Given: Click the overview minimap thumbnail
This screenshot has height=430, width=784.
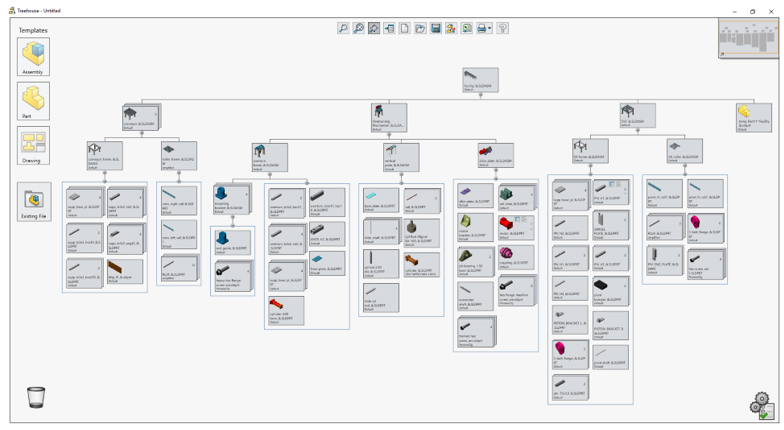Looking at the screenshot, I should pyautogui.click(x=748, y=40).
